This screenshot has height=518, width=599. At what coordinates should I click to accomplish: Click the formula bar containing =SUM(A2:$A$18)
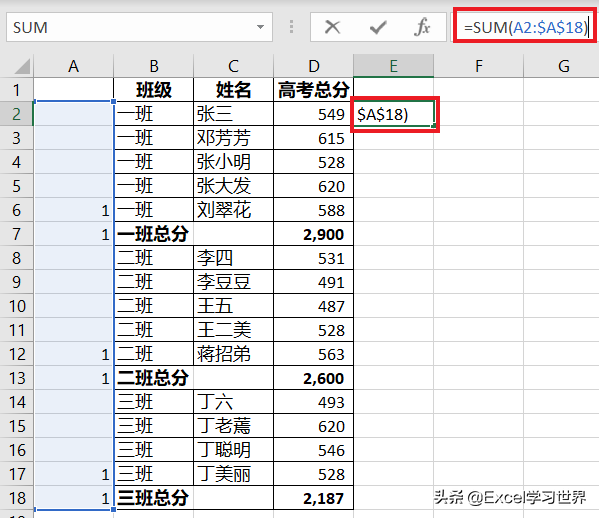[x=525, y=27]
